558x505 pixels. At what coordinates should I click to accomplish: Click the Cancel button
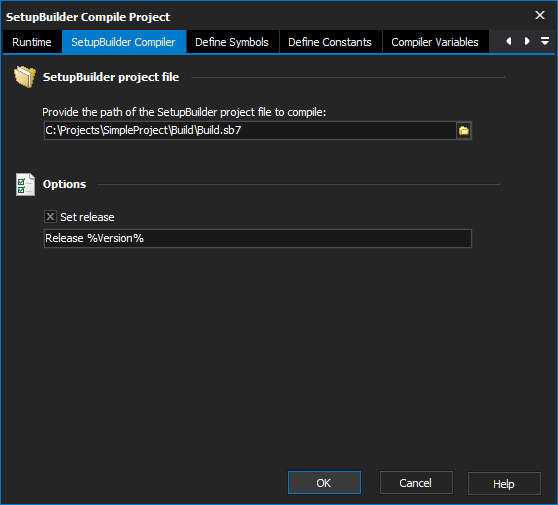(x=416, y=483)
